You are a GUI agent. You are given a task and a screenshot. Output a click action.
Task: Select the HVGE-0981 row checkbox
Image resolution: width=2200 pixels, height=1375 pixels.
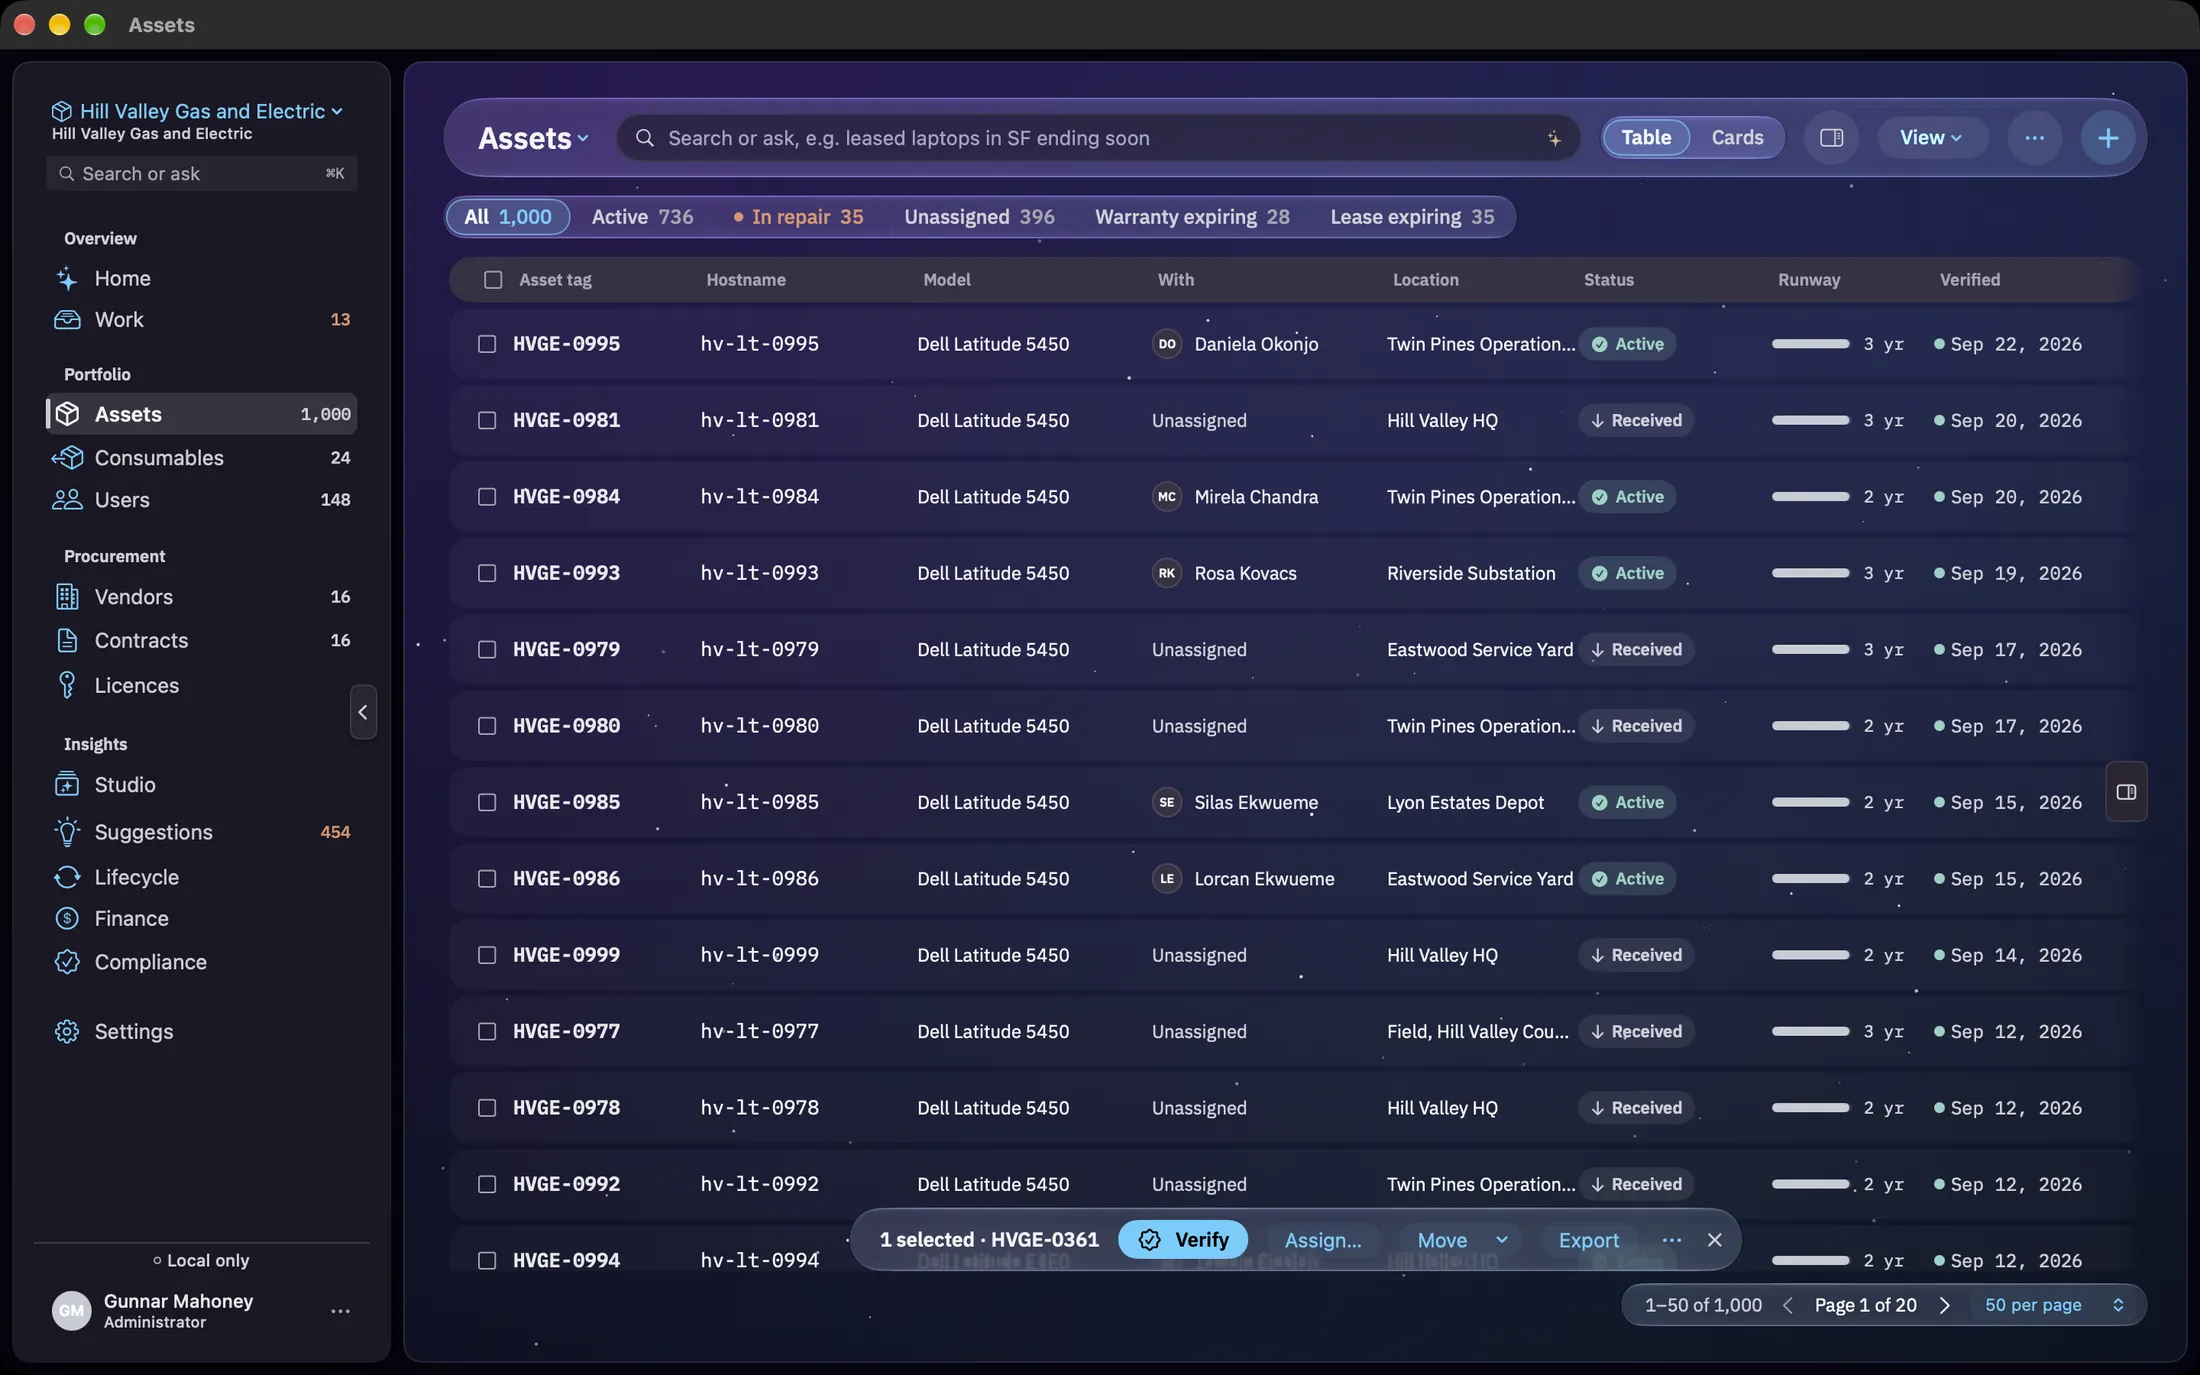point(487,421)
